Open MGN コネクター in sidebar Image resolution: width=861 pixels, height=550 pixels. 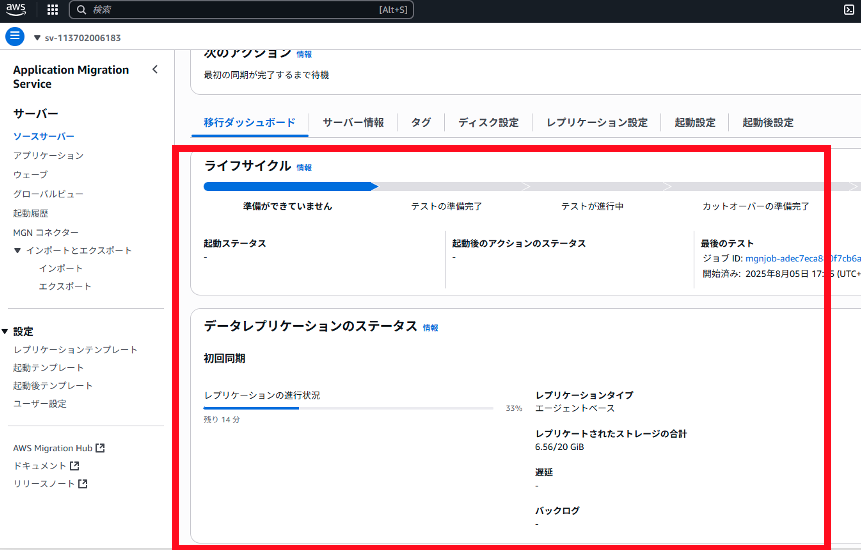click(x=46, y=232)
